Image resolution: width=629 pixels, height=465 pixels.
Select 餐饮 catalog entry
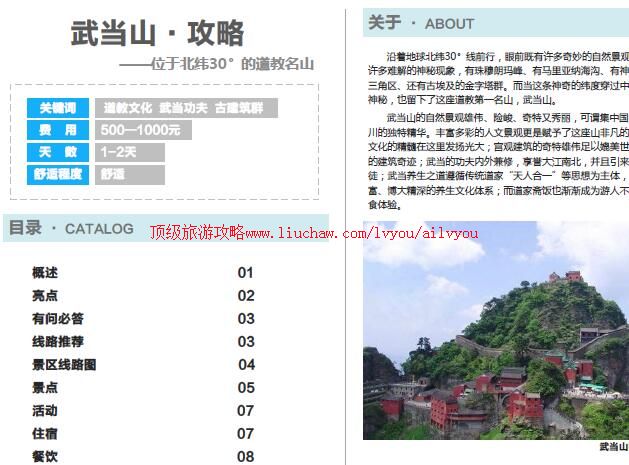[x=45, y=456]
